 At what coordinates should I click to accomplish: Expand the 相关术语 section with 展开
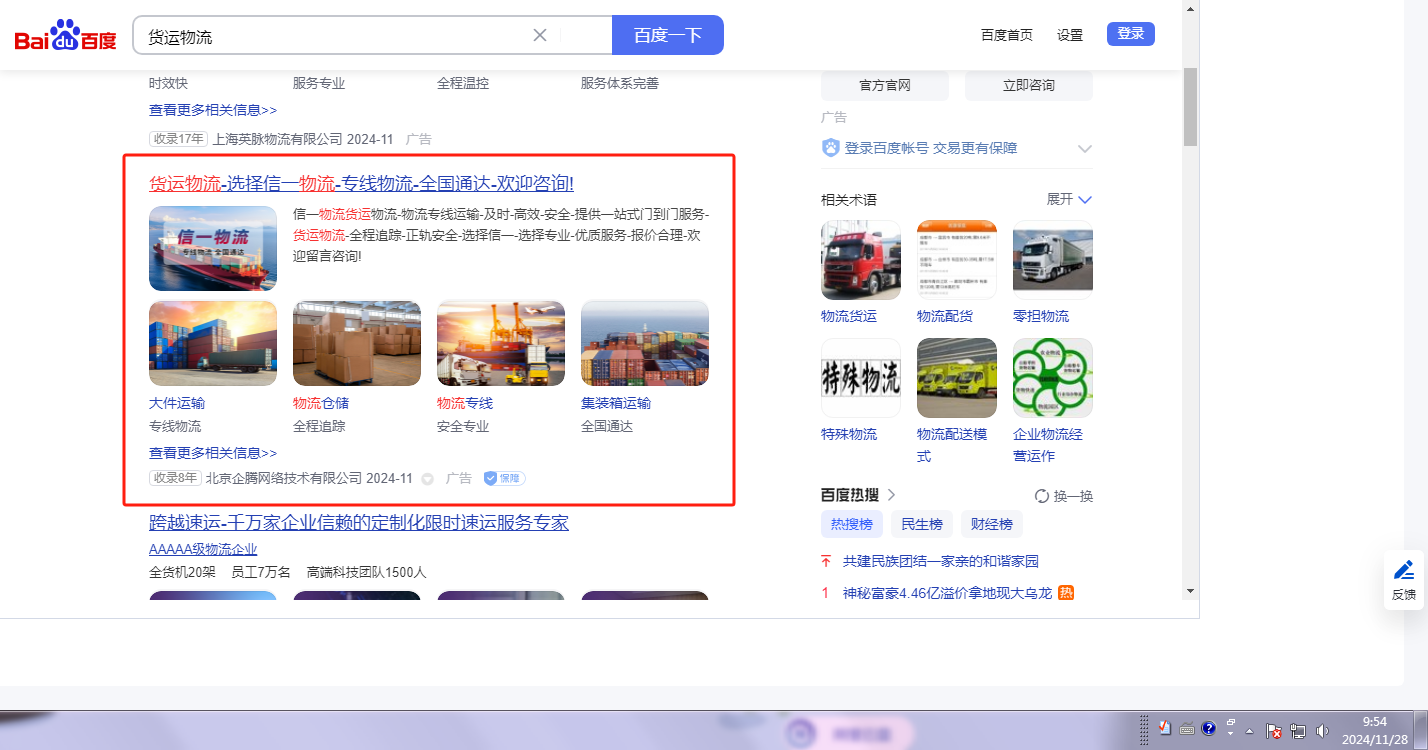pyautogui.click(x=1069, y=199)
